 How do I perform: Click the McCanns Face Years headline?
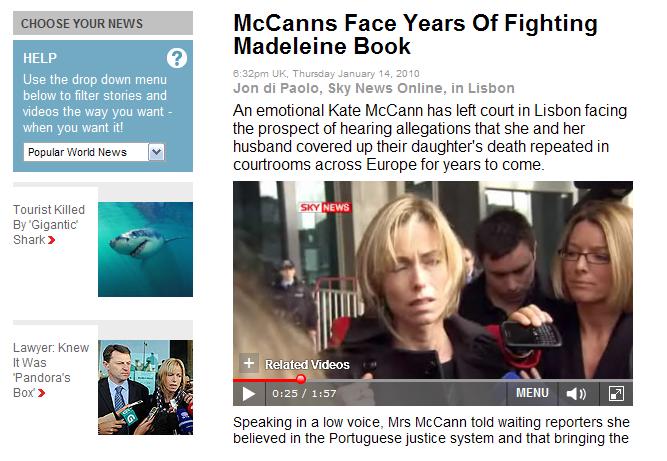pyautogui.click(x=415, y=34)
